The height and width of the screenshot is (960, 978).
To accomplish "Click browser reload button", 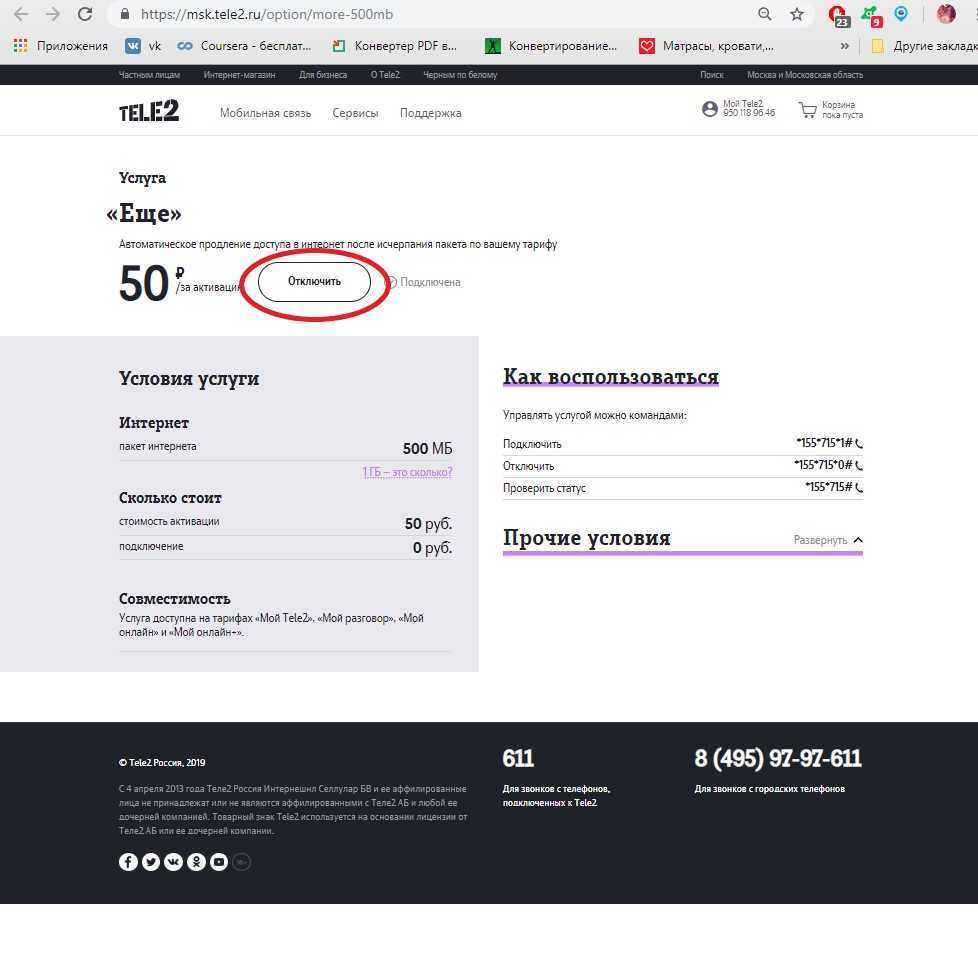I will click(x=85, y=14).
